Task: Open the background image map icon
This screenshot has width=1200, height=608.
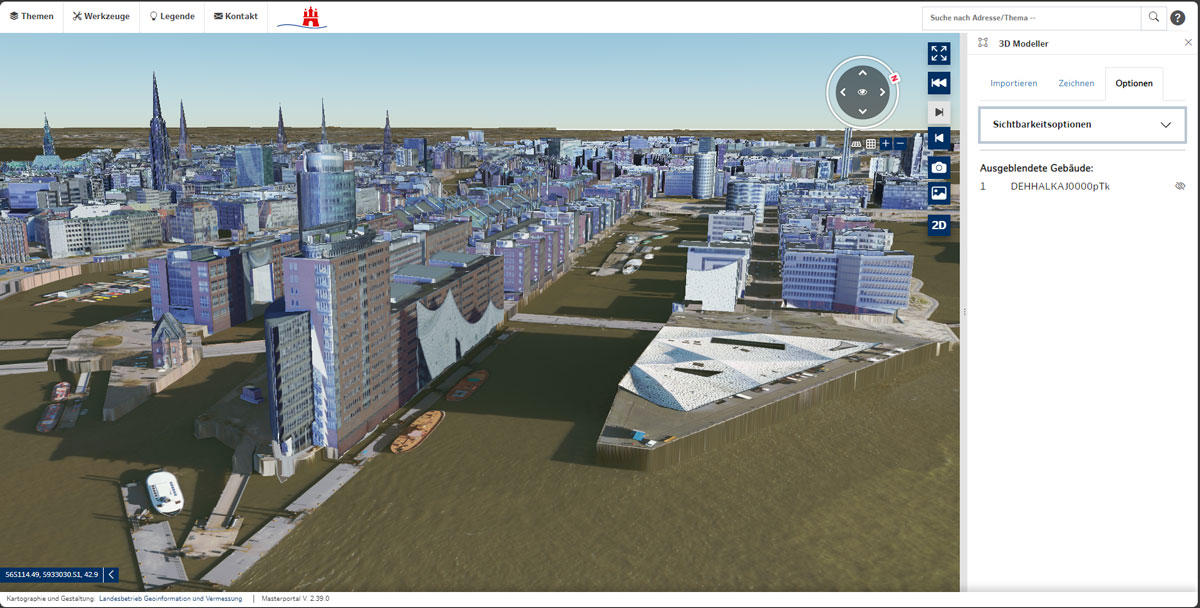Action: [x=938, y=194]
